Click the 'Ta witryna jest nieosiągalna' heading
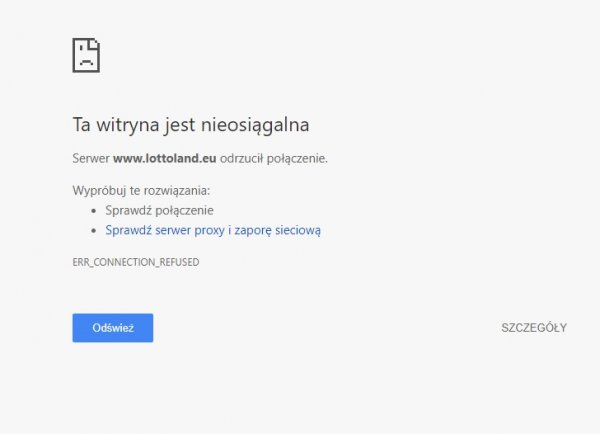600x434 pixels. point(191,125)
